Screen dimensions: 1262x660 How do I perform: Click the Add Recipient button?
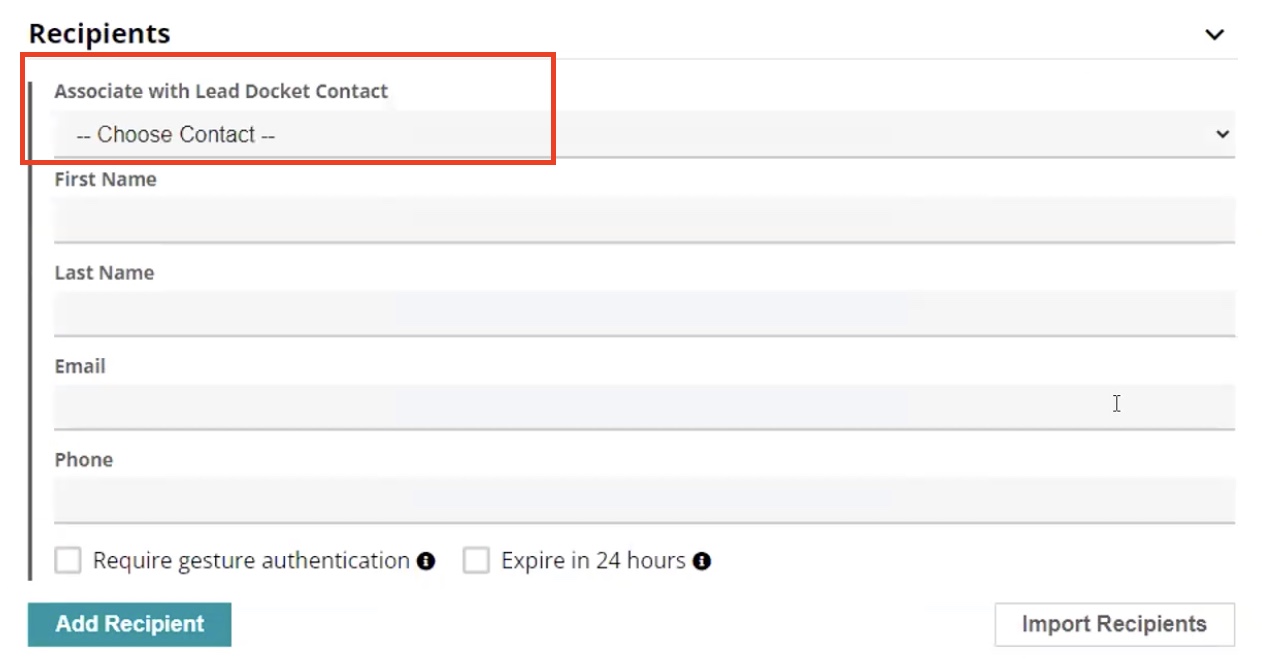(x=130, y=624)
